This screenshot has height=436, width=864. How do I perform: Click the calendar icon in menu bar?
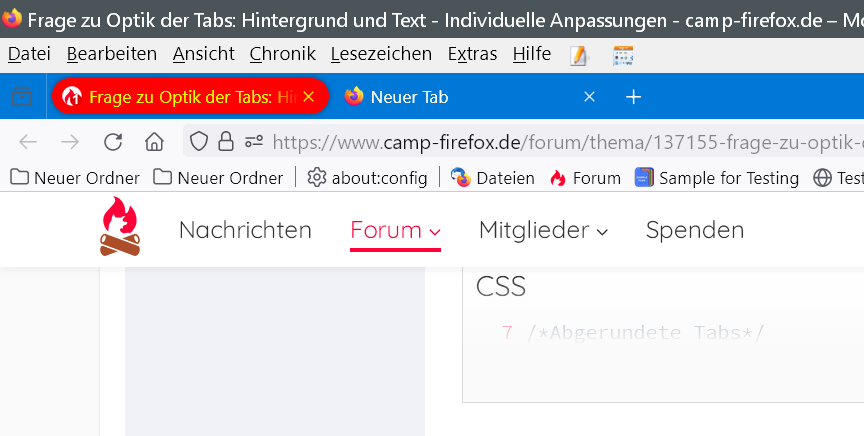click(623, 55)
